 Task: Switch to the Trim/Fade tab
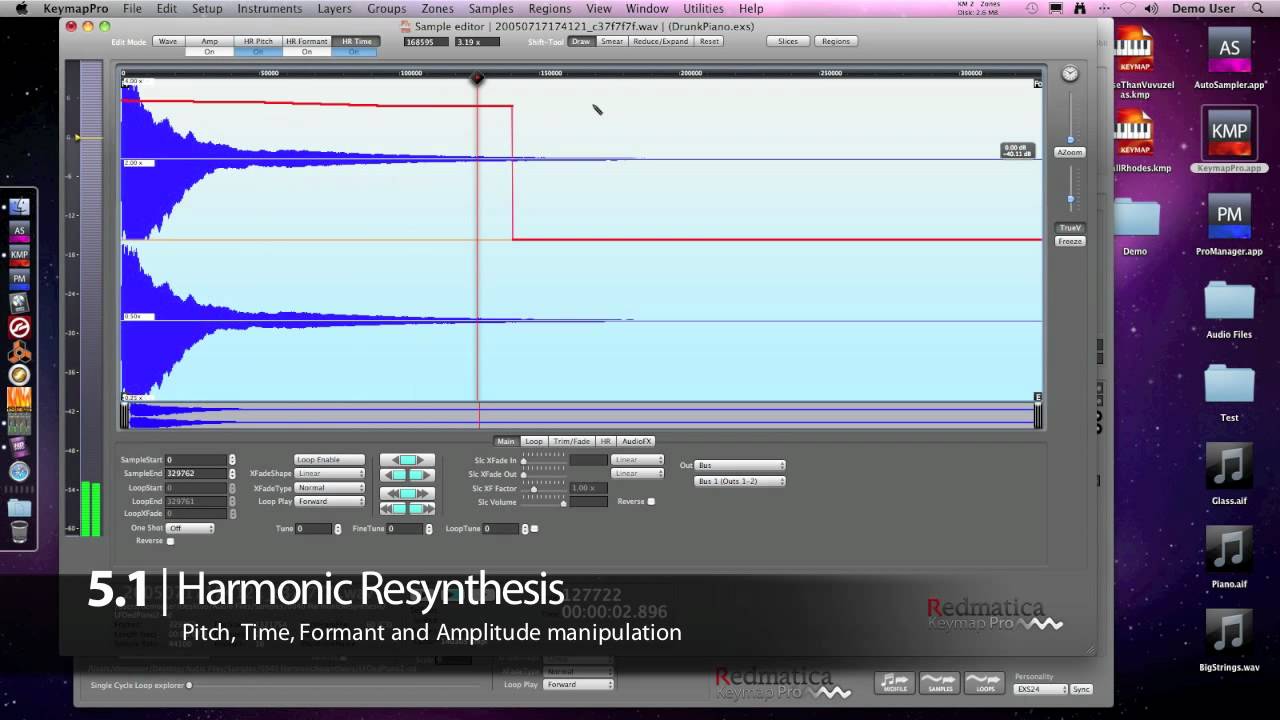click(571, 441)
